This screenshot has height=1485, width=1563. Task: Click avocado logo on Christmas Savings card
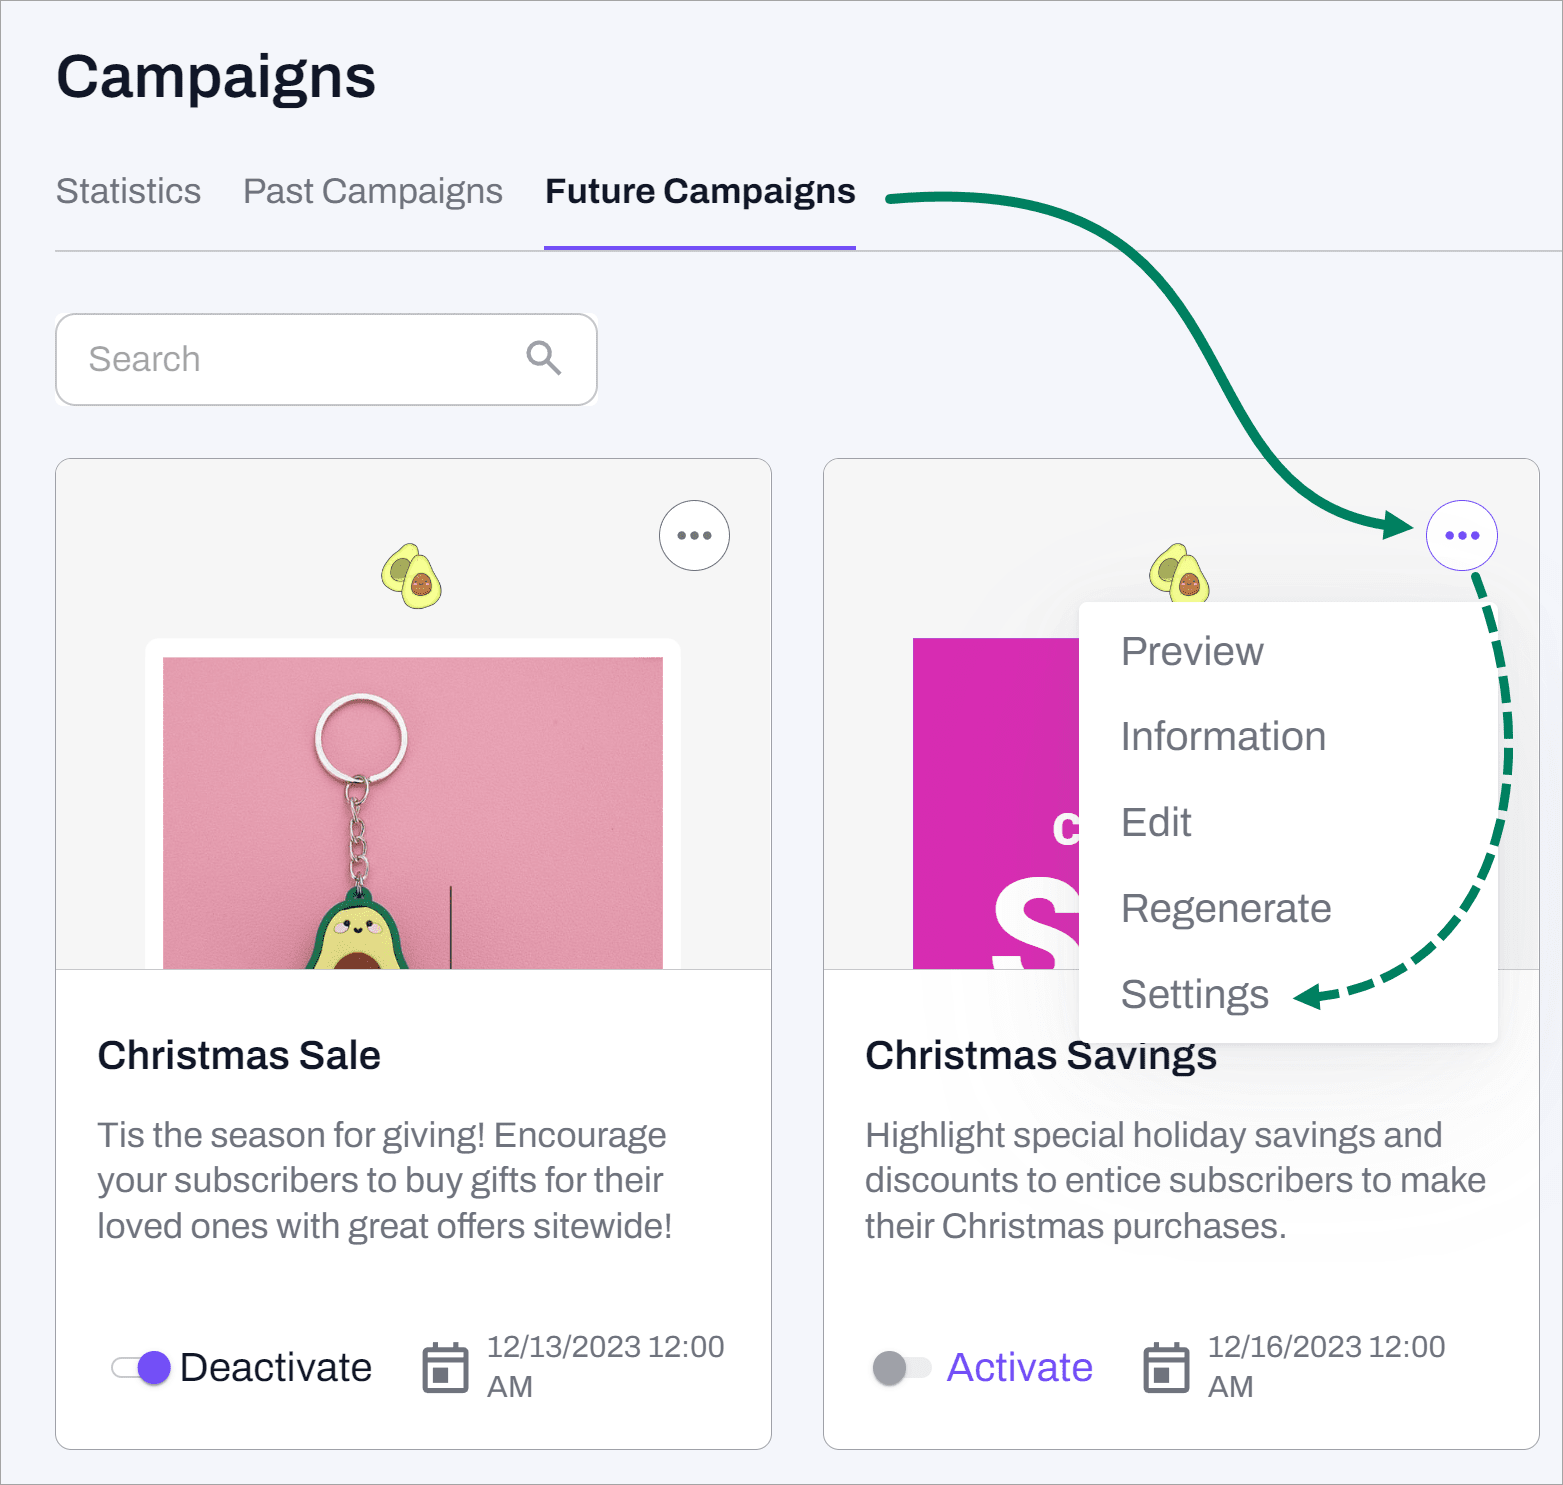click(x=1178, y=573)
